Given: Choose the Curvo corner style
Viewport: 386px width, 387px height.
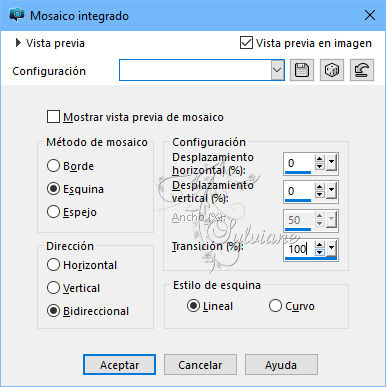Looking at the screenshot, I should 275,306.
